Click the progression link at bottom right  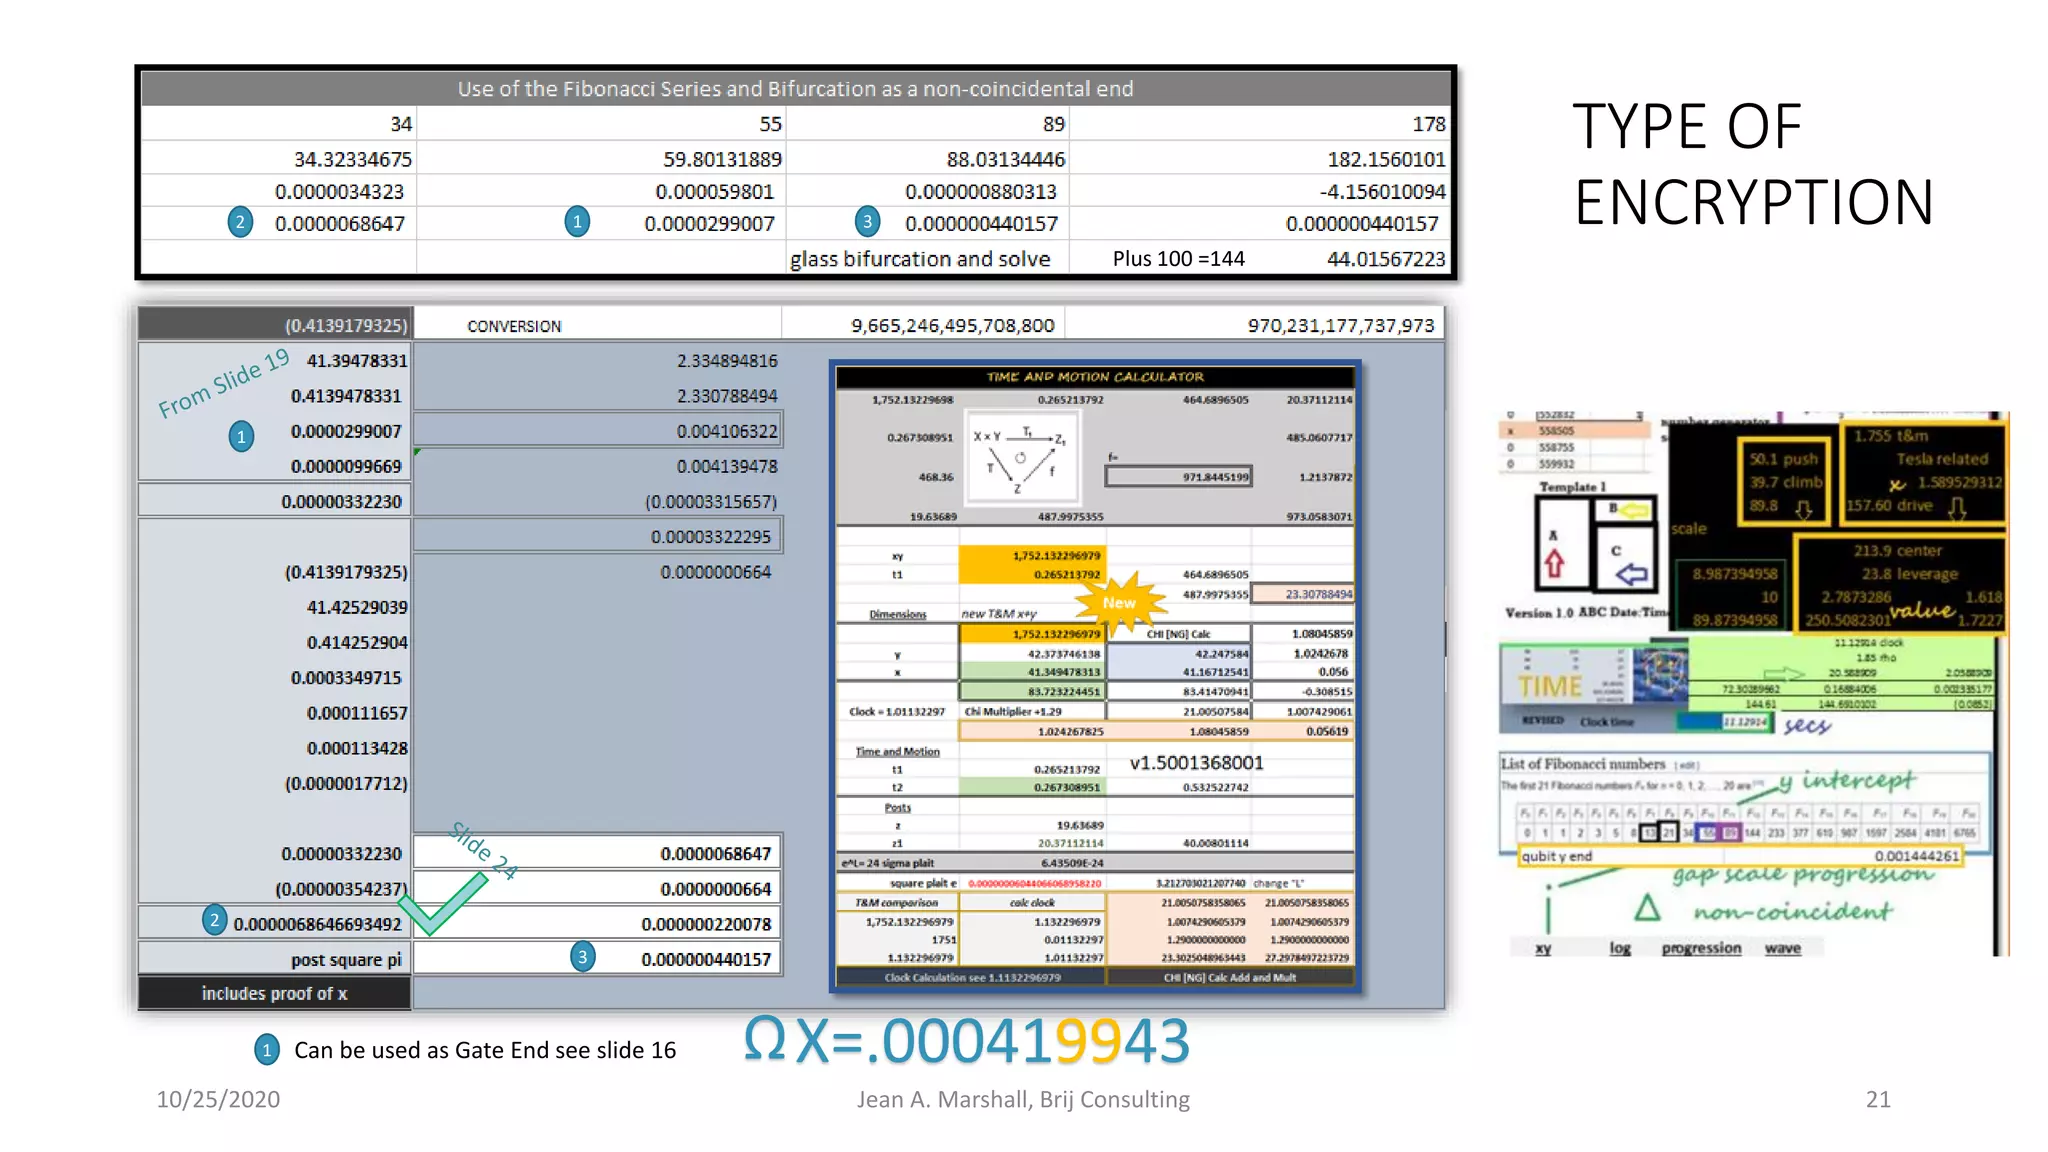(1701, 948)
